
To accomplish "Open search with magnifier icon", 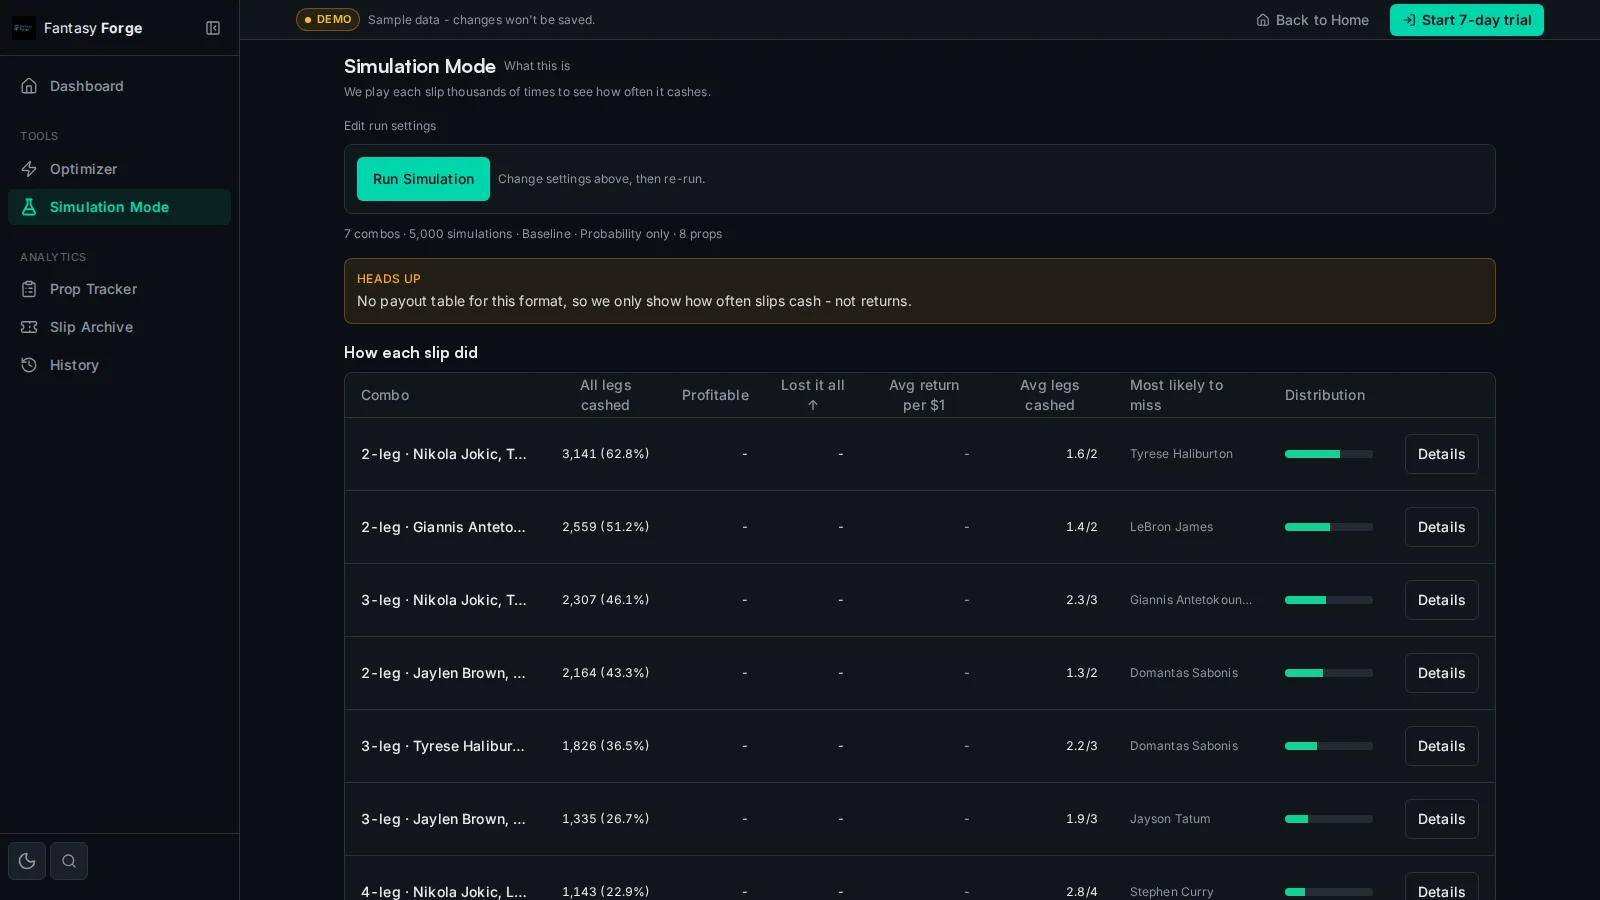I will [x=69, y=861].
